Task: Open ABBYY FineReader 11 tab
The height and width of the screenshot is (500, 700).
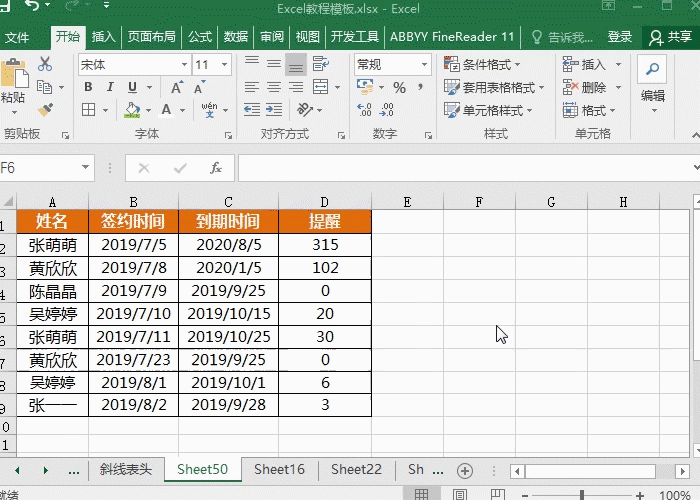Action: point(452,37)
